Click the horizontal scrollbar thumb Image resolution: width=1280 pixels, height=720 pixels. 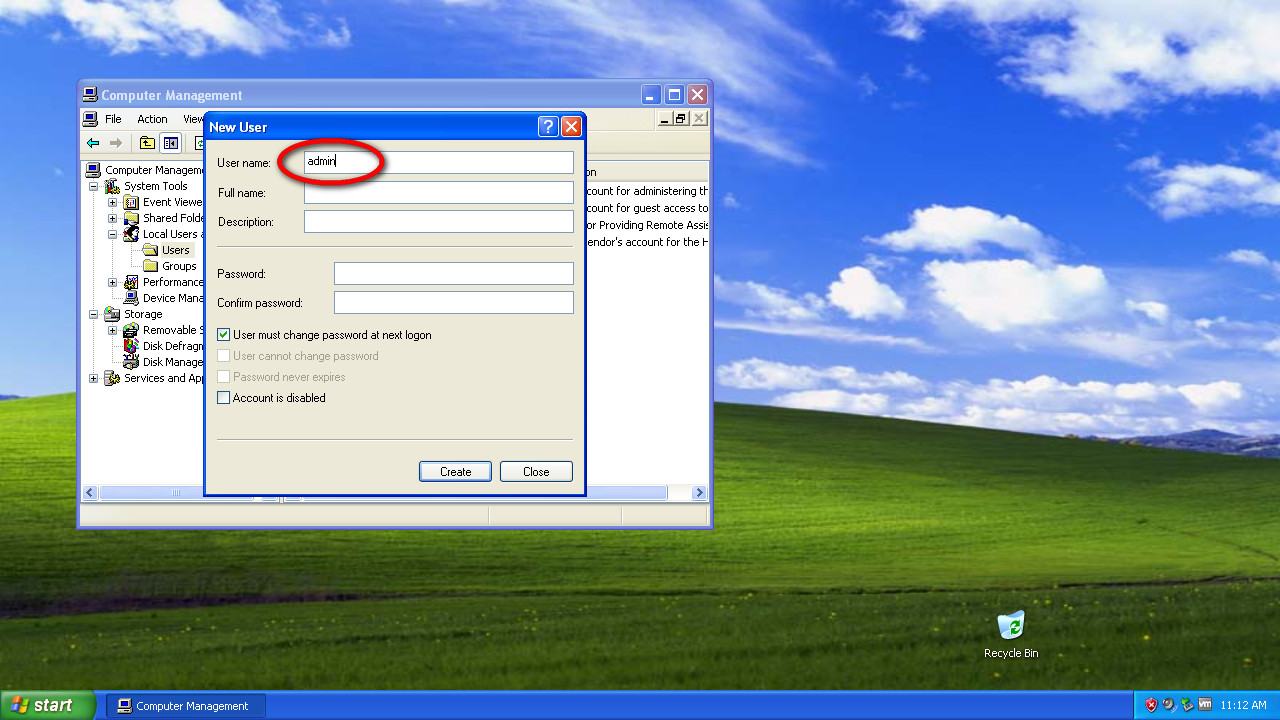(176, 493)
